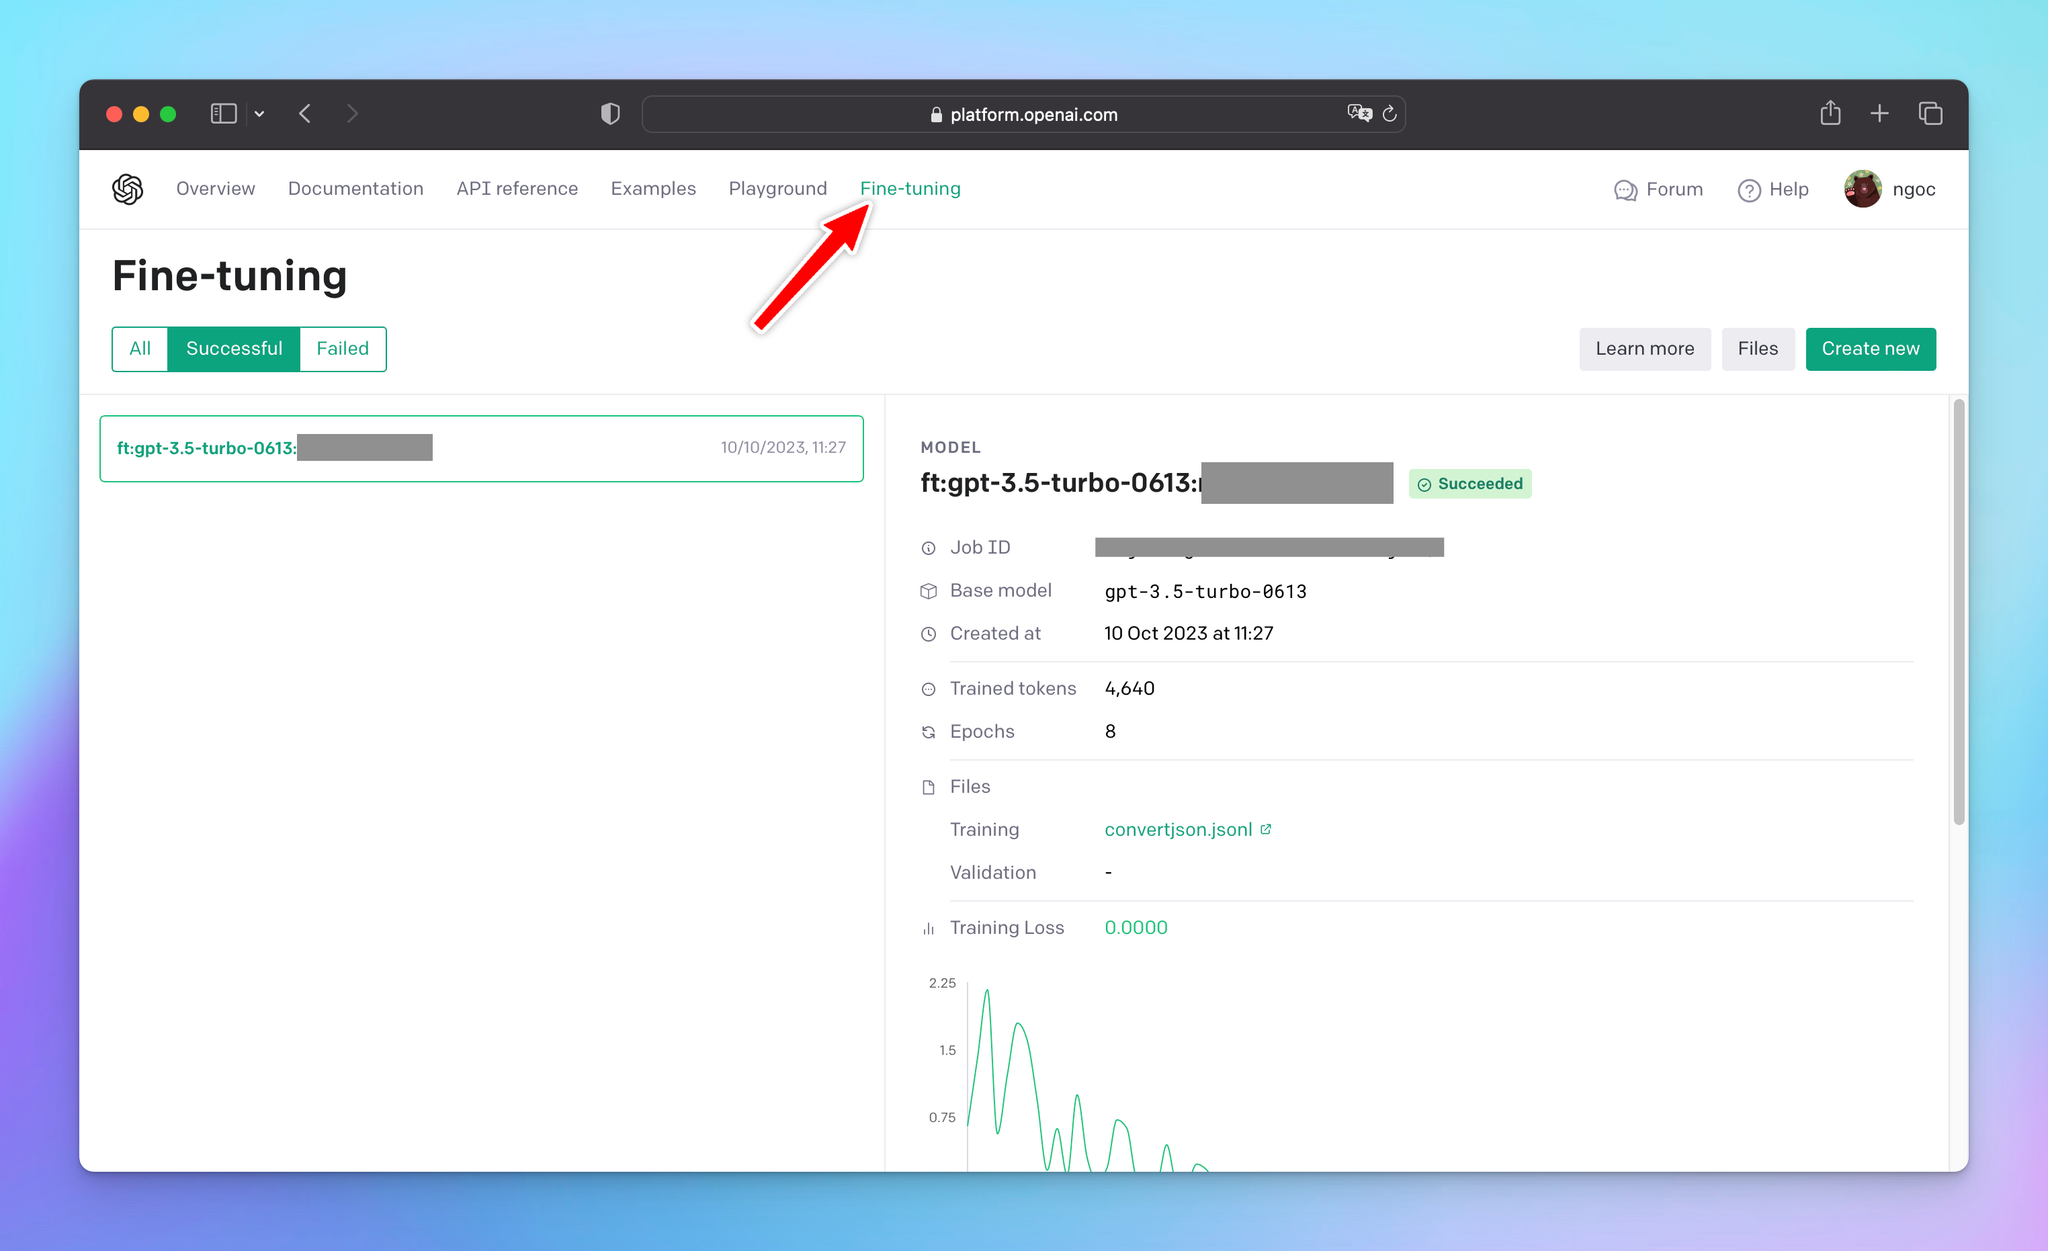This screenshot has height=1251, width=2048.
Task: Show tab overview icon
Action: 1930,114
